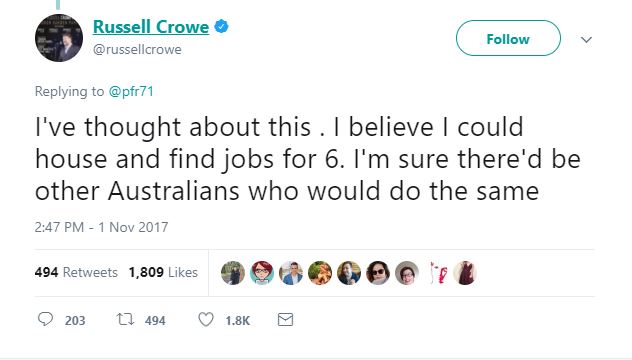The image size is (632, 360).
Task: Click the reply speech bubble icon
Action: pyautogui.click(x=45, y=319)
